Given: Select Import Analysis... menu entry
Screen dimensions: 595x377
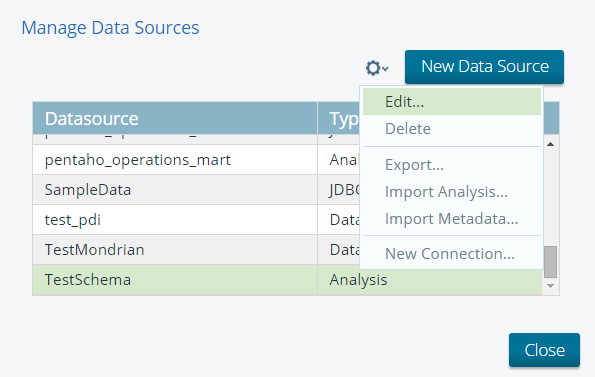Looking at the screenshot, I should pyautogui.click(x=452, y=192).
